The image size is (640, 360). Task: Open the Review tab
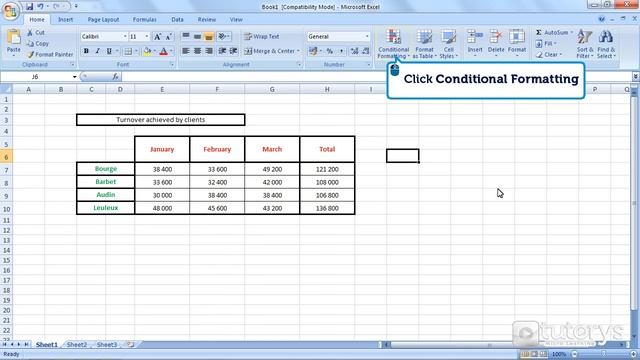click(x=207, y=20)
